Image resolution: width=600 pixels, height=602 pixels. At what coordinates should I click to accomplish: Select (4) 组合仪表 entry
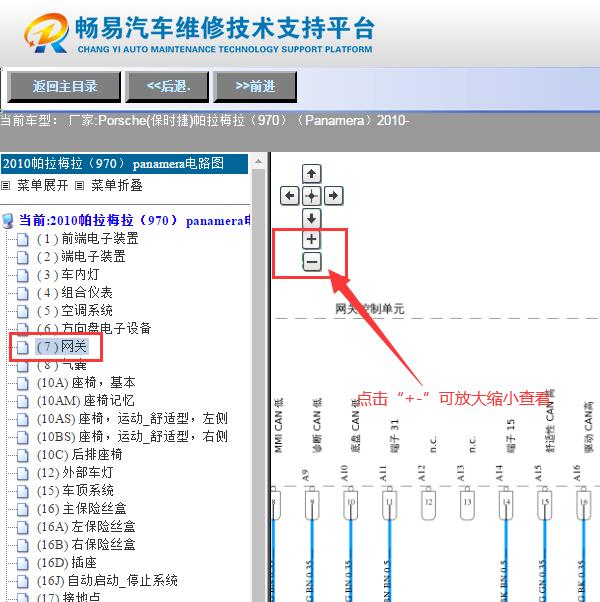(x=74, y=293)
